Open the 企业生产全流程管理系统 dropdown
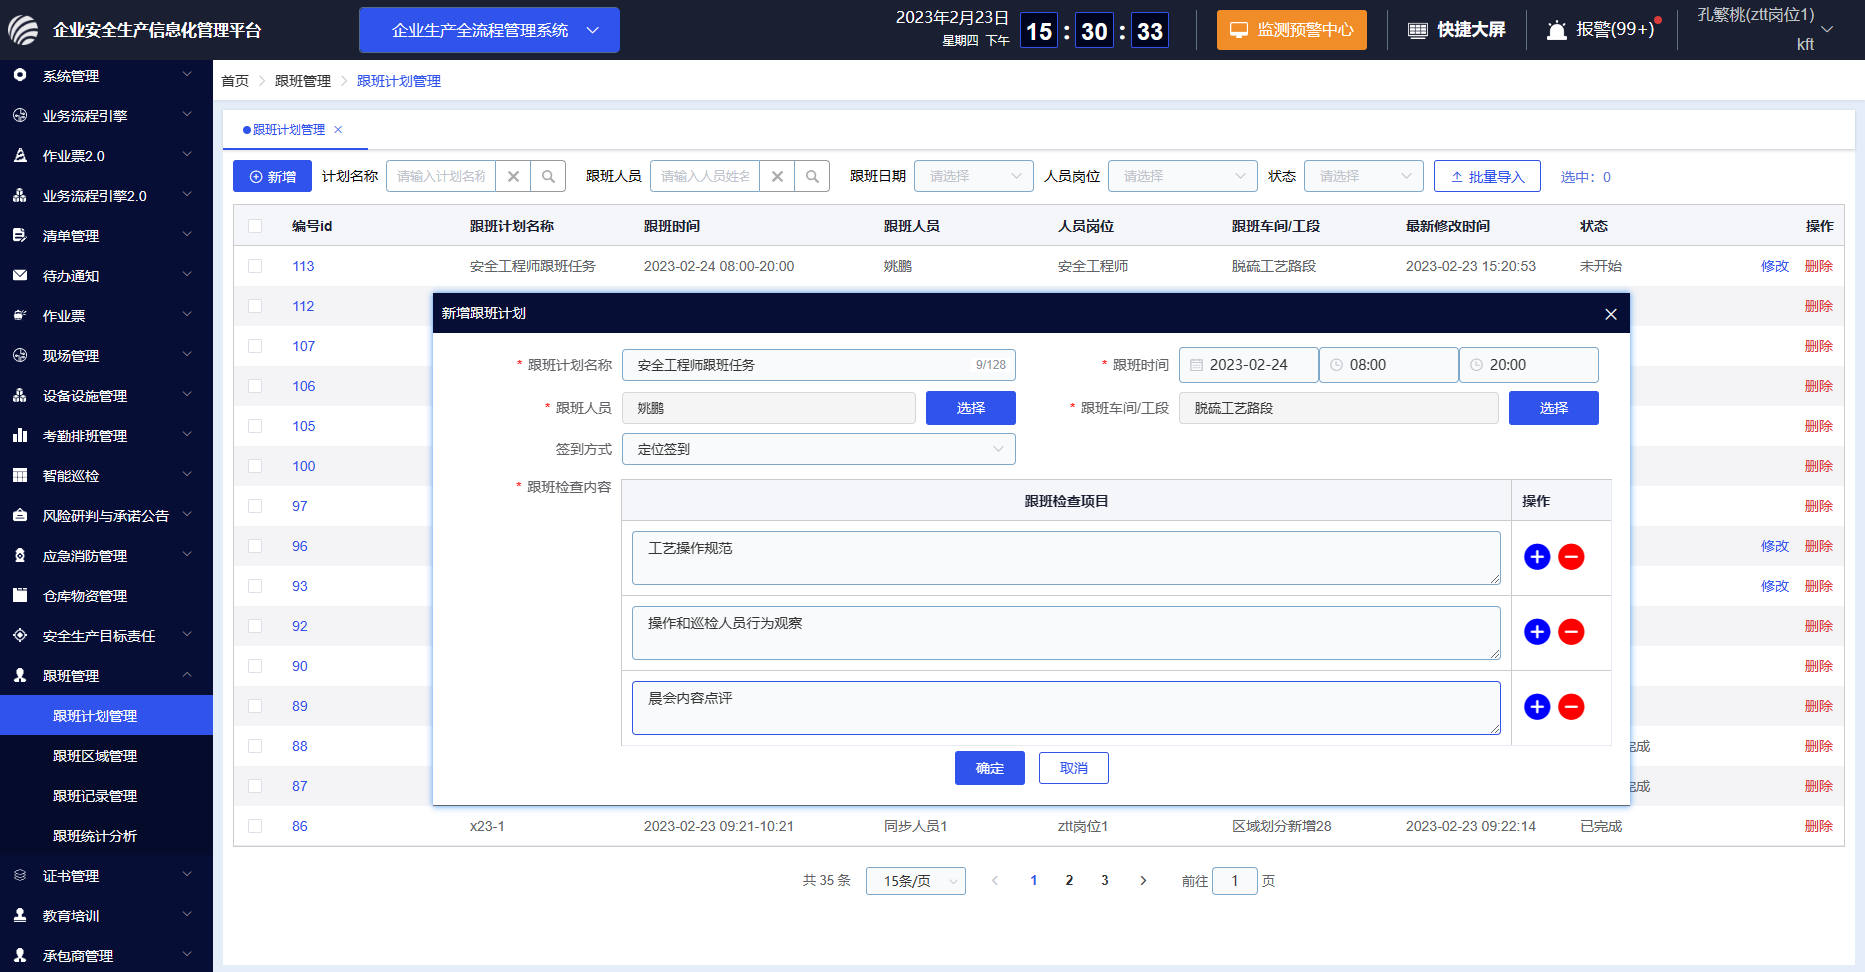 pos(489,30)
